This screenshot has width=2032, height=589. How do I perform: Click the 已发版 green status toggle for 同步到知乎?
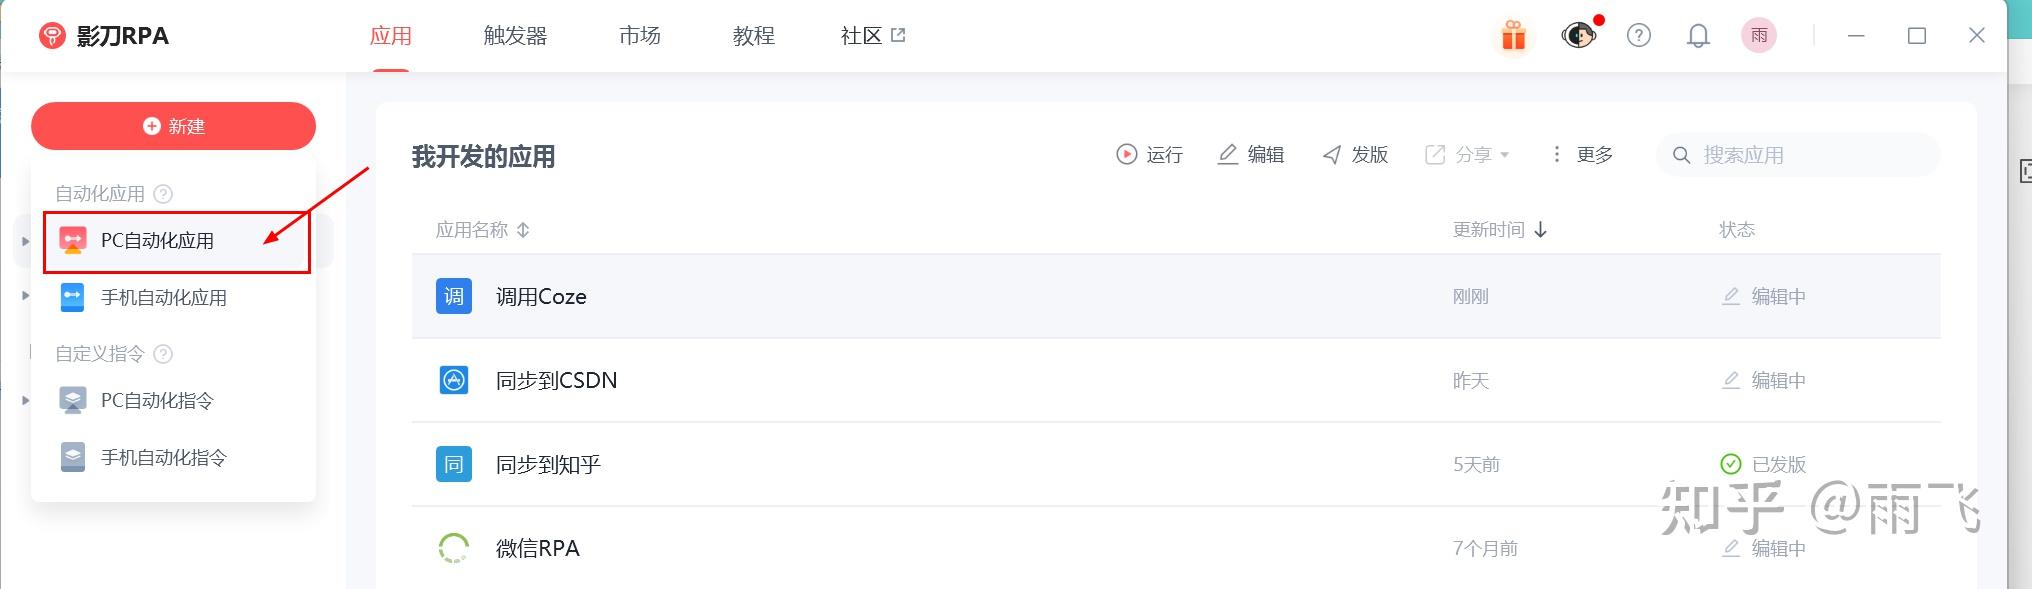pos(1729,464)
